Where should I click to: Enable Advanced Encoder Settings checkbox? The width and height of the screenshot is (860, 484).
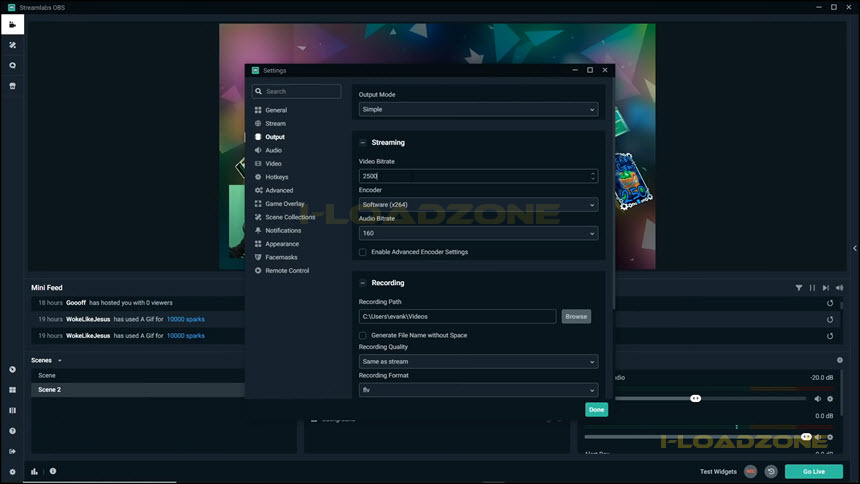(363, 252)
